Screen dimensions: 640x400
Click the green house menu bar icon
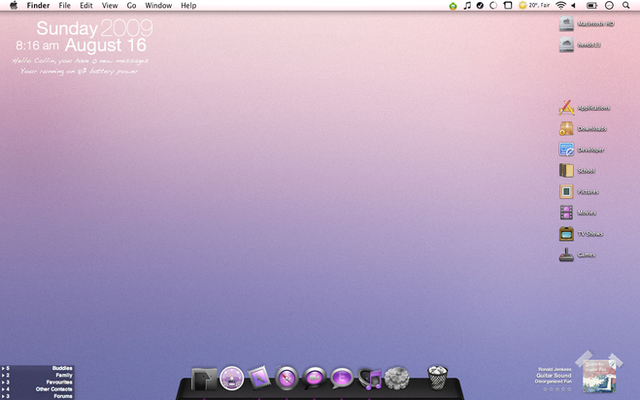(x=453, y=6)
